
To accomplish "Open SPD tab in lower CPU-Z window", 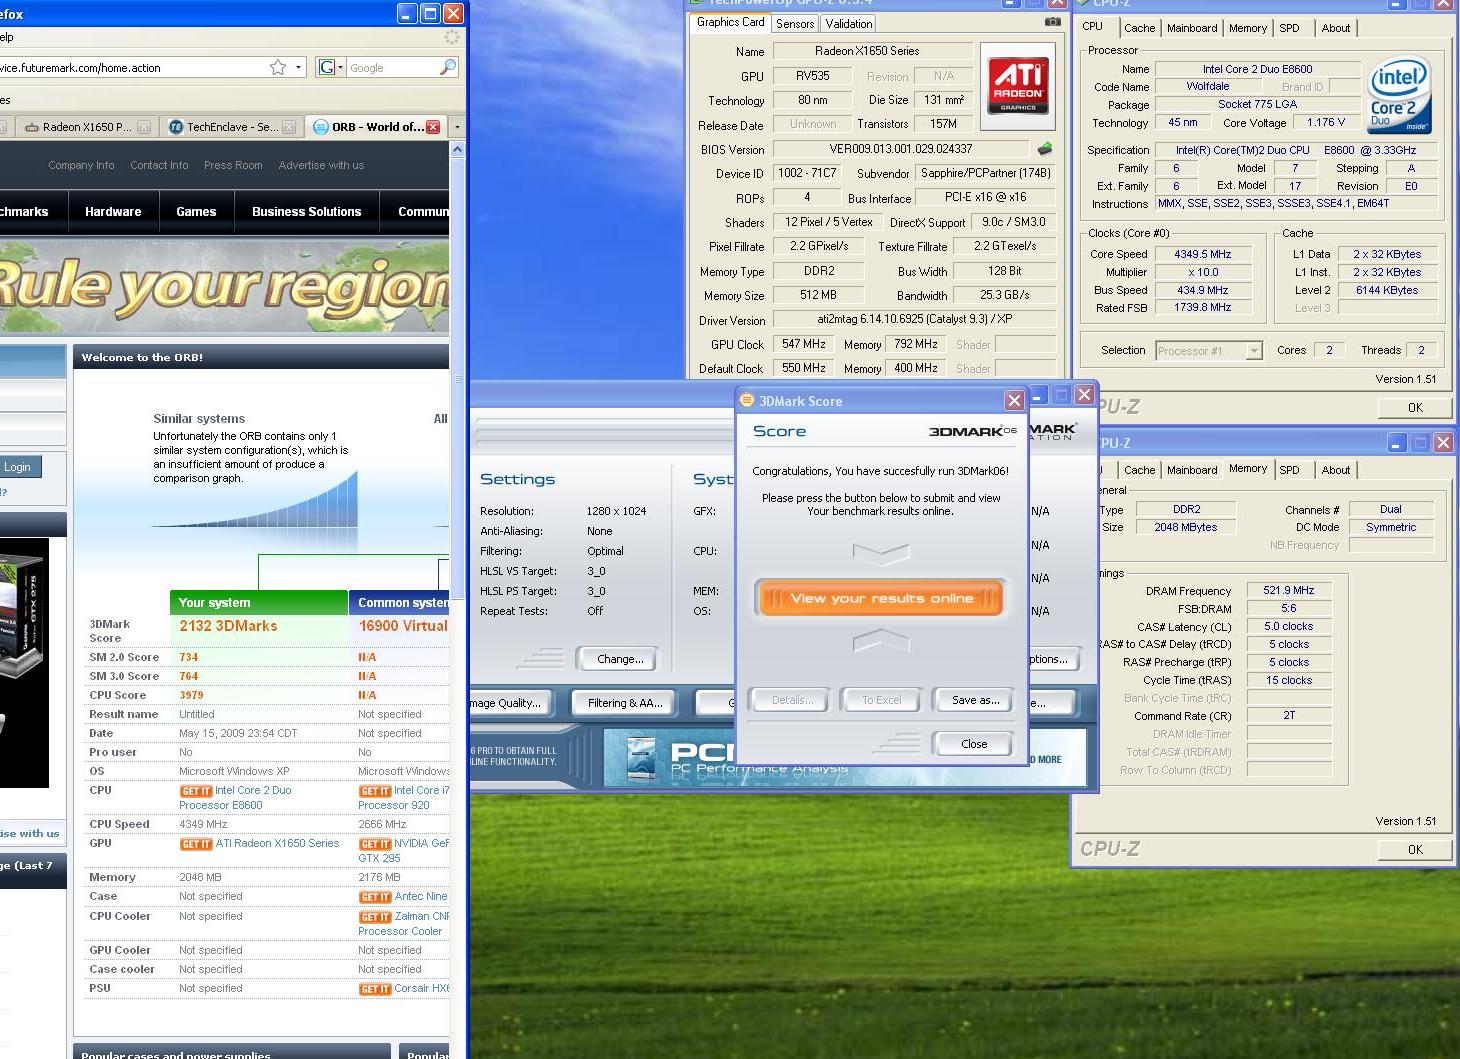I will click(1290, 470).
